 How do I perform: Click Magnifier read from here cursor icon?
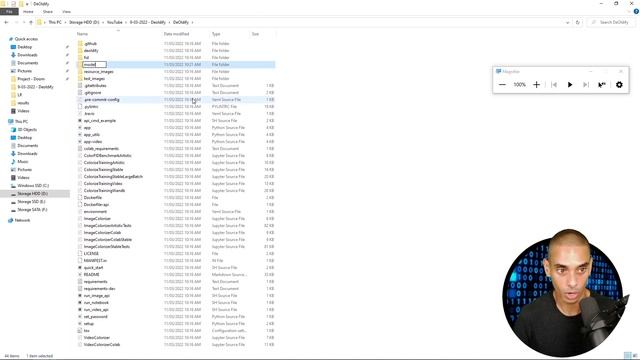click(602, 84)
